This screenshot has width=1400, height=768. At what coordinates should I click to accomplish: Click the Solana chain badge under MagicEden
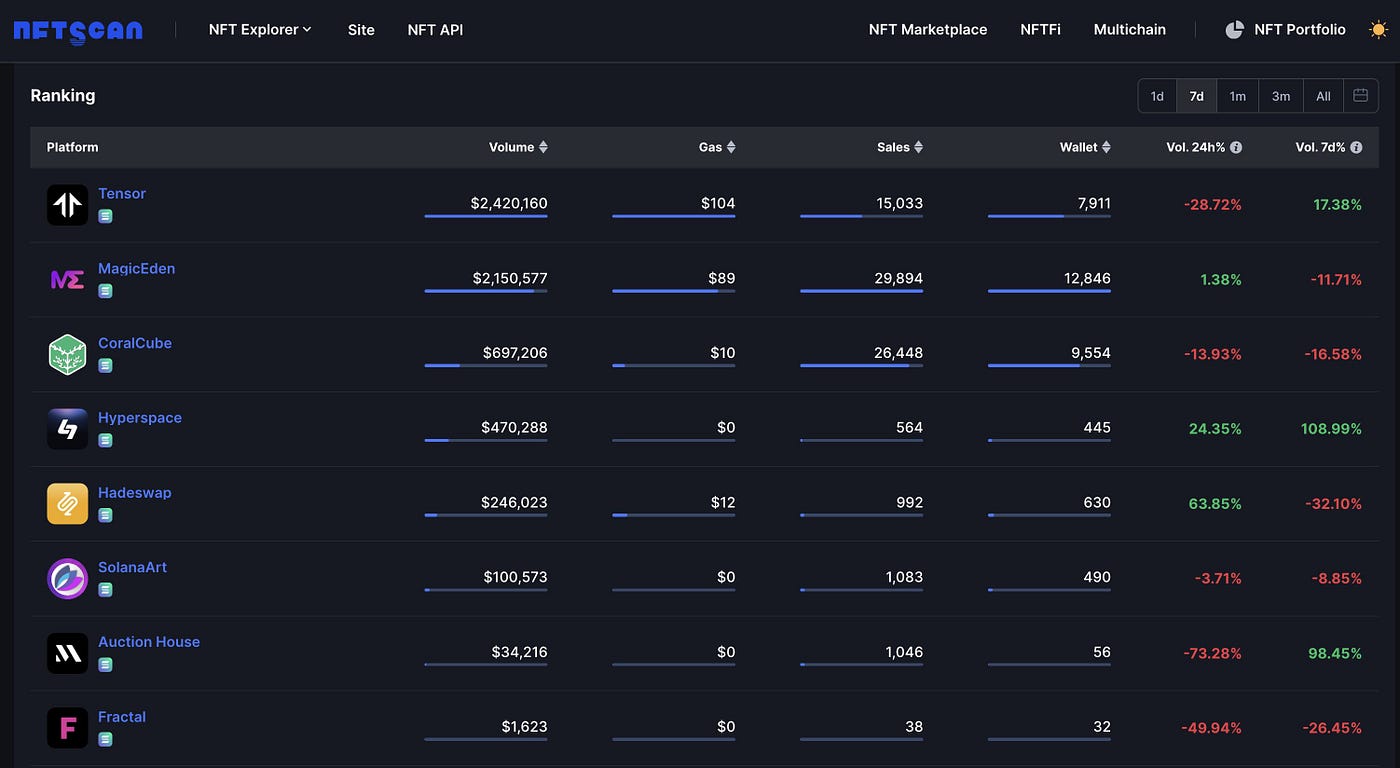pyautogui.click(x=105, y=291)
